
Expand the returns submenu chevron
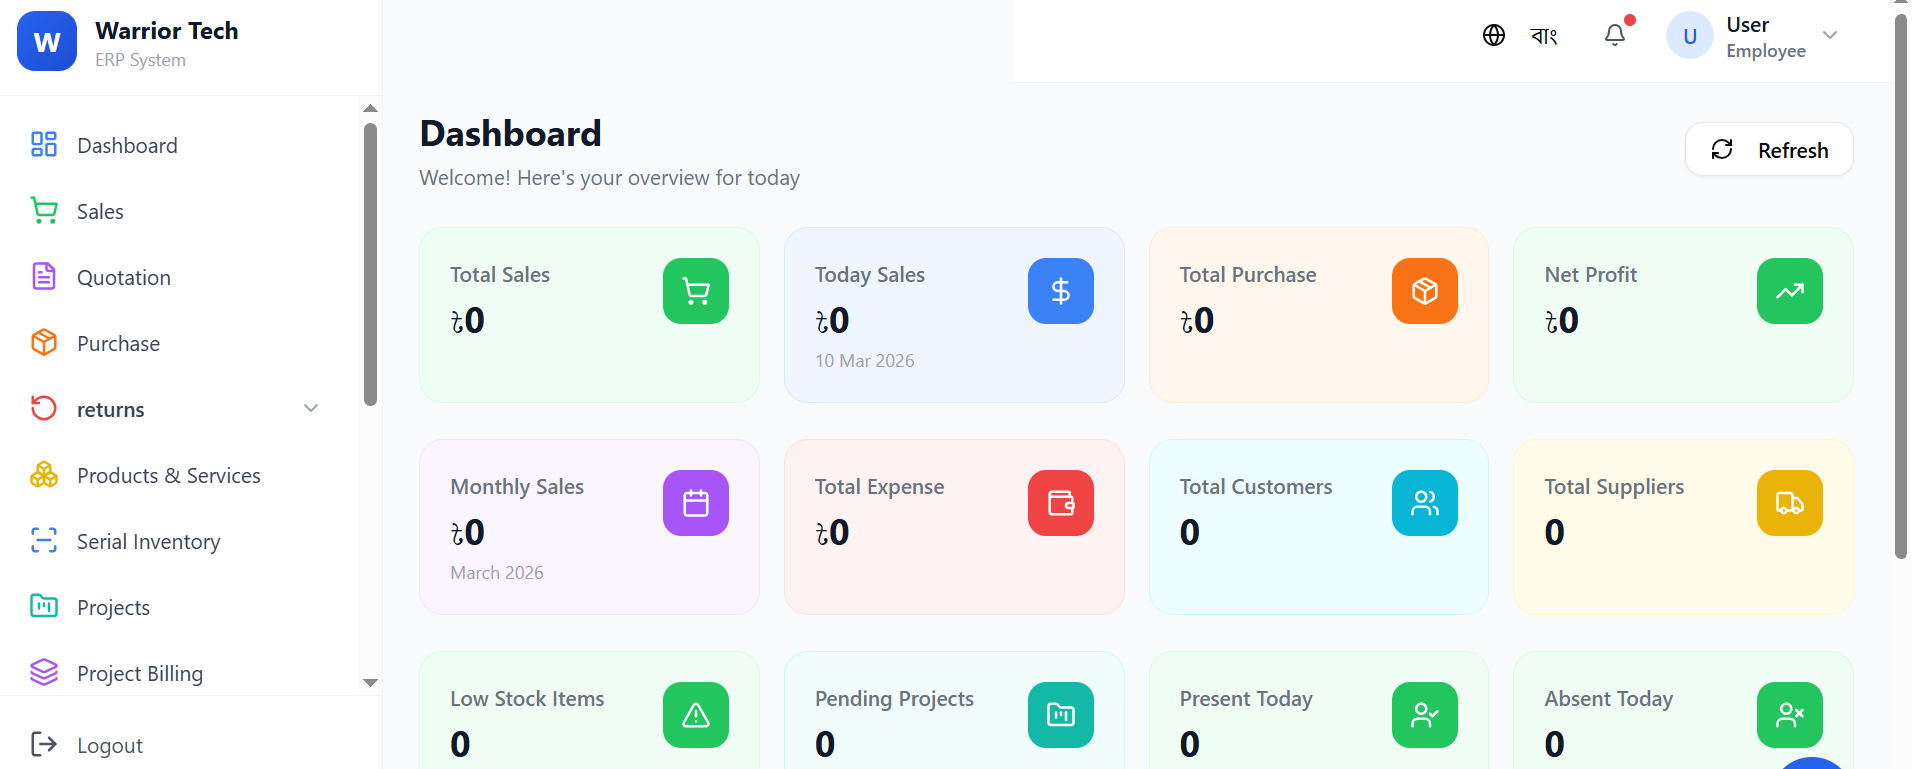[x=311, y=408]
